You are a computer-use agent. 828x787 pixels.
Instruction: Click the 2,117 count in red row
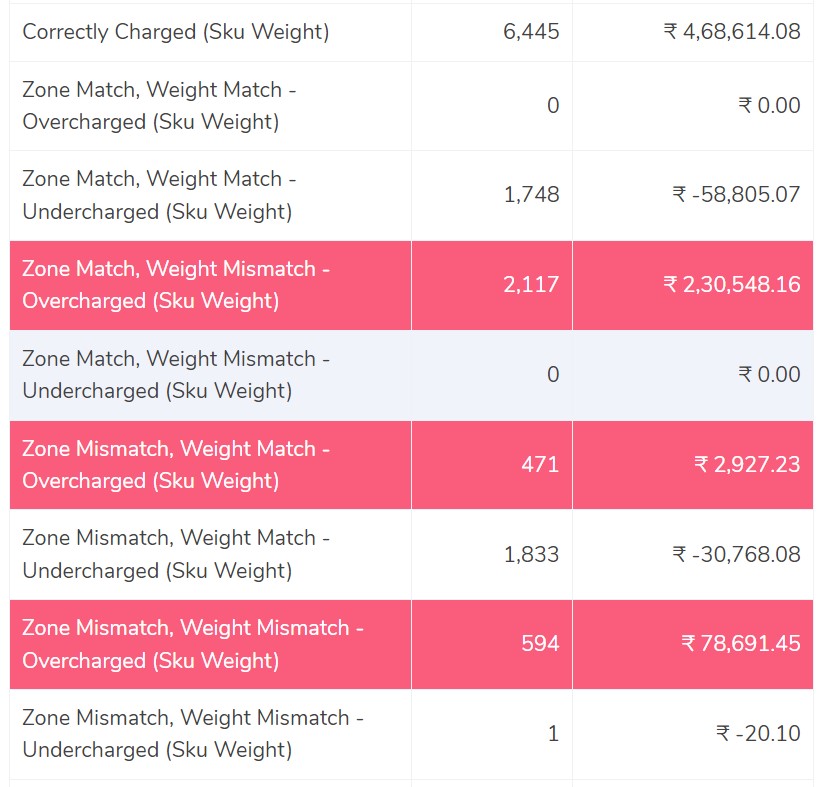[531, 285]
